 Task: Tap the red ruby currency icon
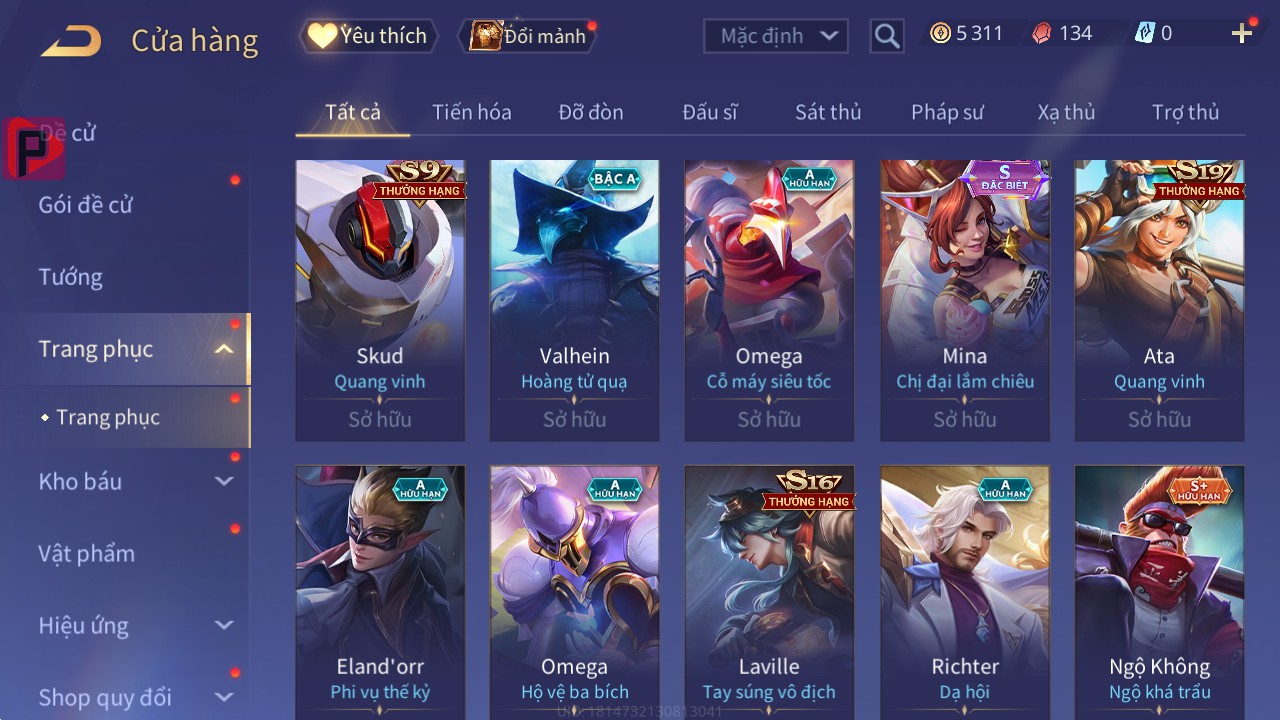pyautogui.click(x=1042, y=34)
